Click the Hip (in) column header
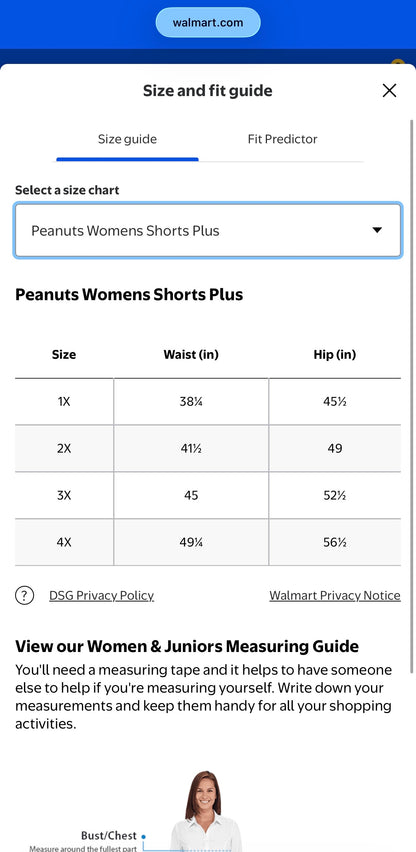Image resolution: width=416 pixels, height=852 pixels. point(335,355)
